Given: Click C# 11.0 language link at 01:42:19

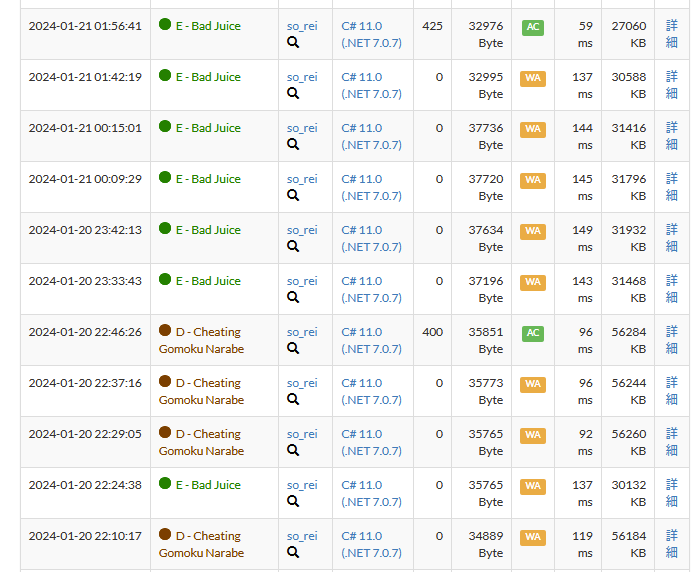Looking at the screenshot, I should click(x=371, y=85).
